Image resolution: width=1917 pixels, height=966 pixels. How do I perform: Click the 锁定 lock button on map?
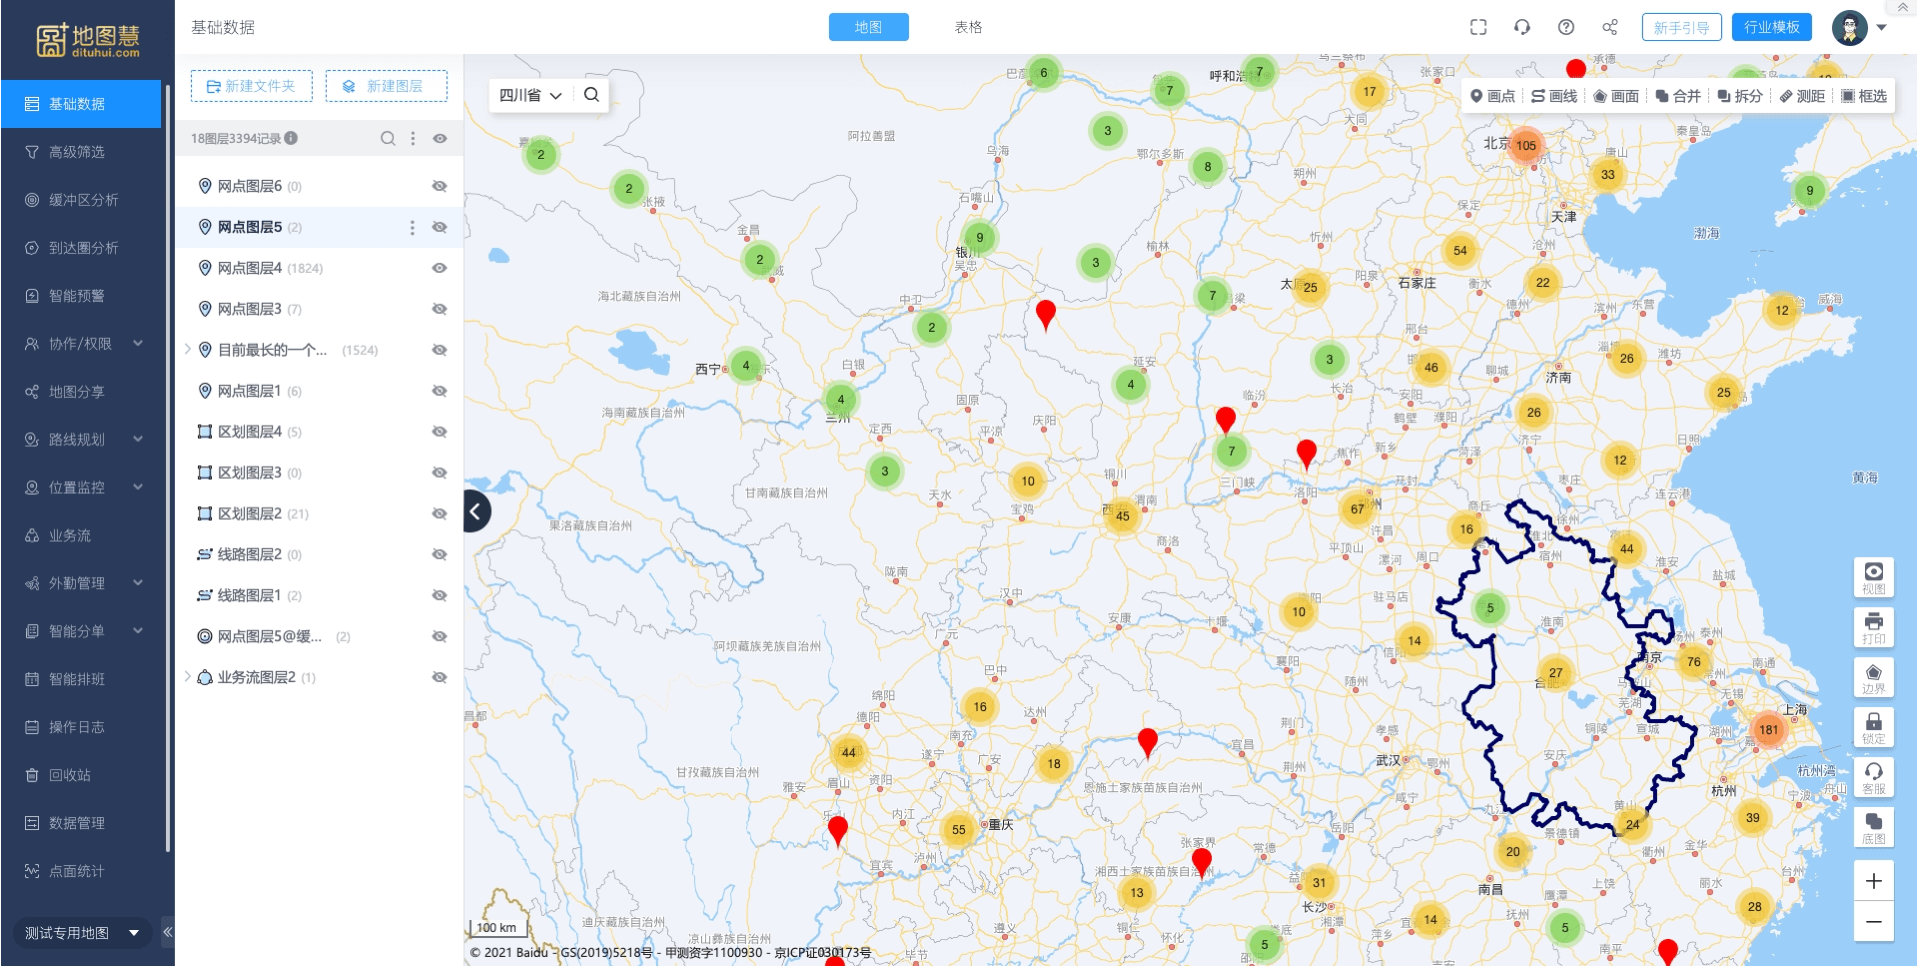(1874, 727)
